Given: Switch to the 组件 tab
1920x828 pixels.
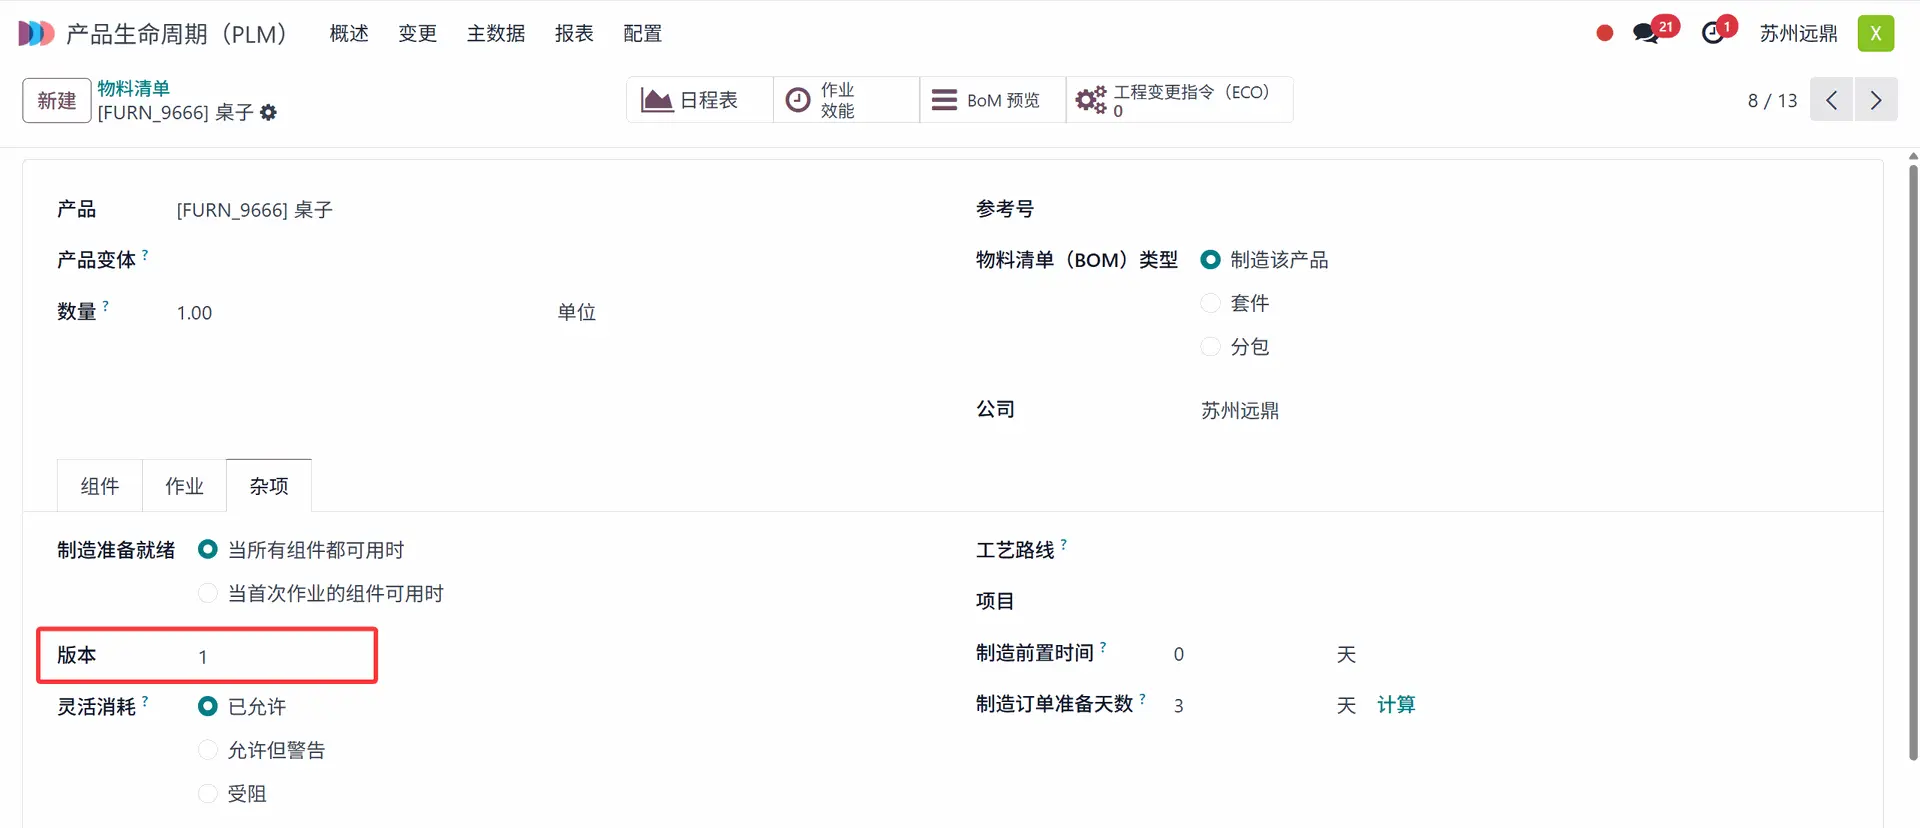Looking at the screenshot, I should (x=100, y=486).
